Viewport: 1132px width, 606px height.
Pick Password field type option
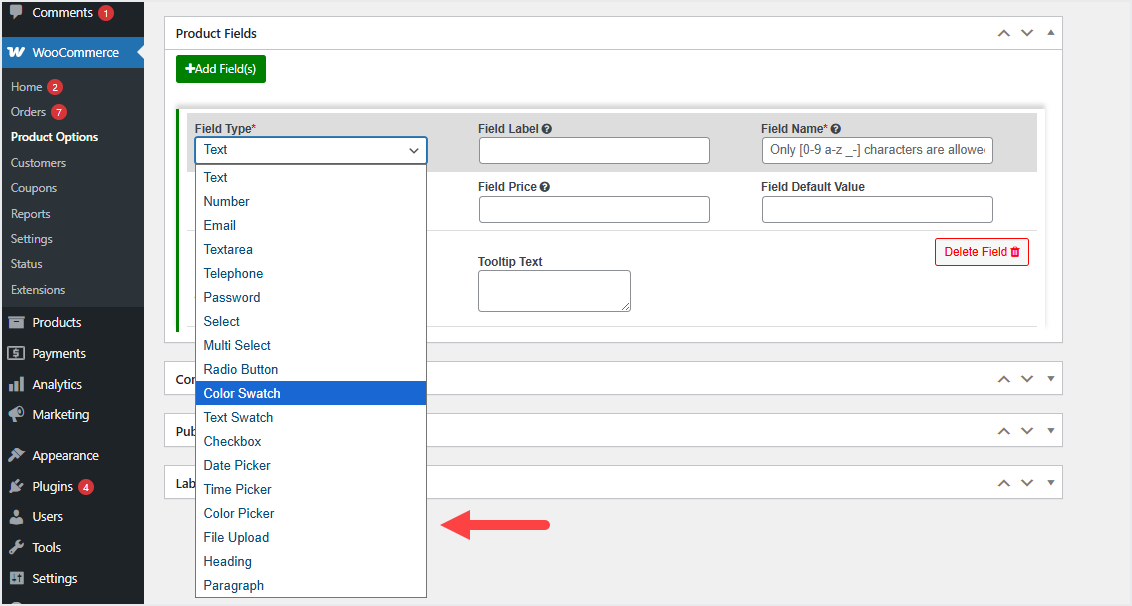point(310,297)
